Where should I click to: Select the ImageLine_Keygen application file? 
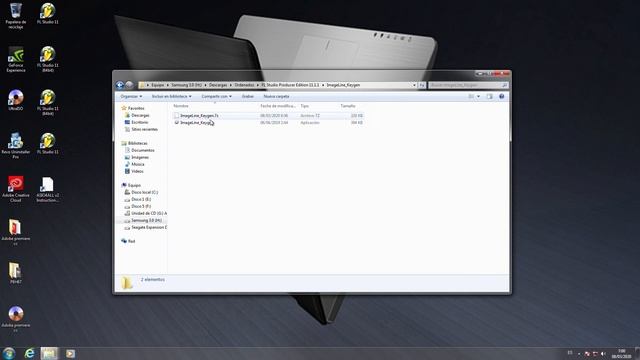click(x=268, y=122)
